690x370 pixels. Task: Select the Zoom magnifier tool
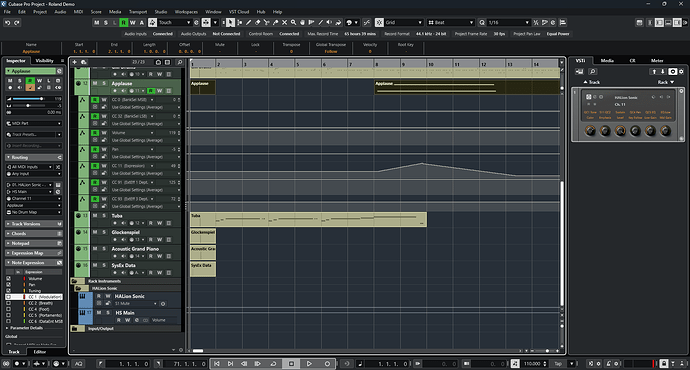pos(294,22)
